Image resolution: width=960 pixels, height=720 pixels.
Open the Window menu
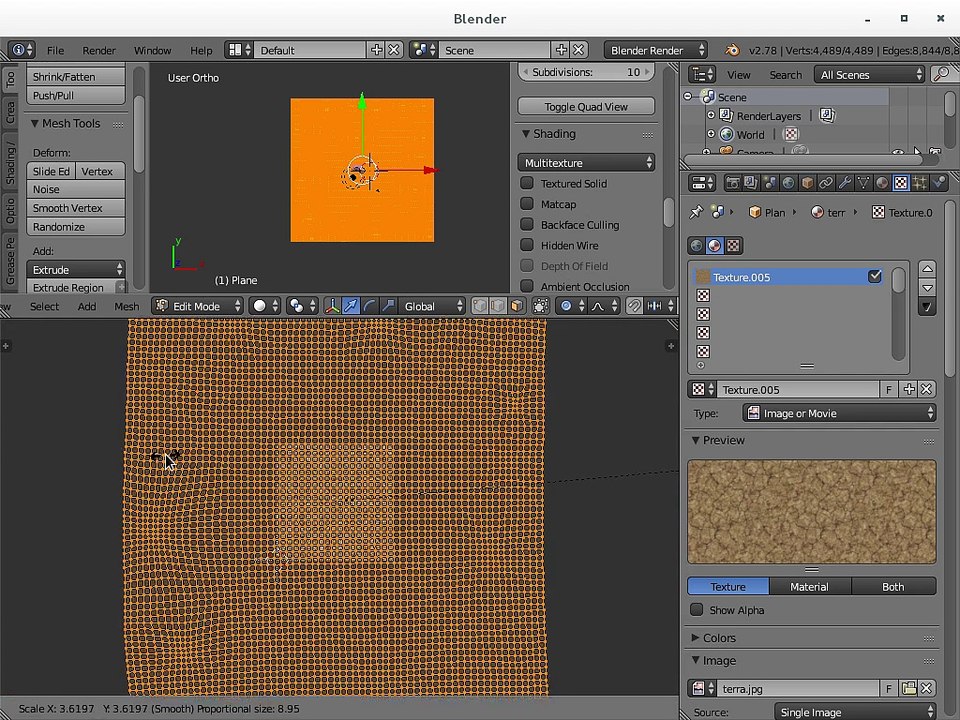coord(152,50)
